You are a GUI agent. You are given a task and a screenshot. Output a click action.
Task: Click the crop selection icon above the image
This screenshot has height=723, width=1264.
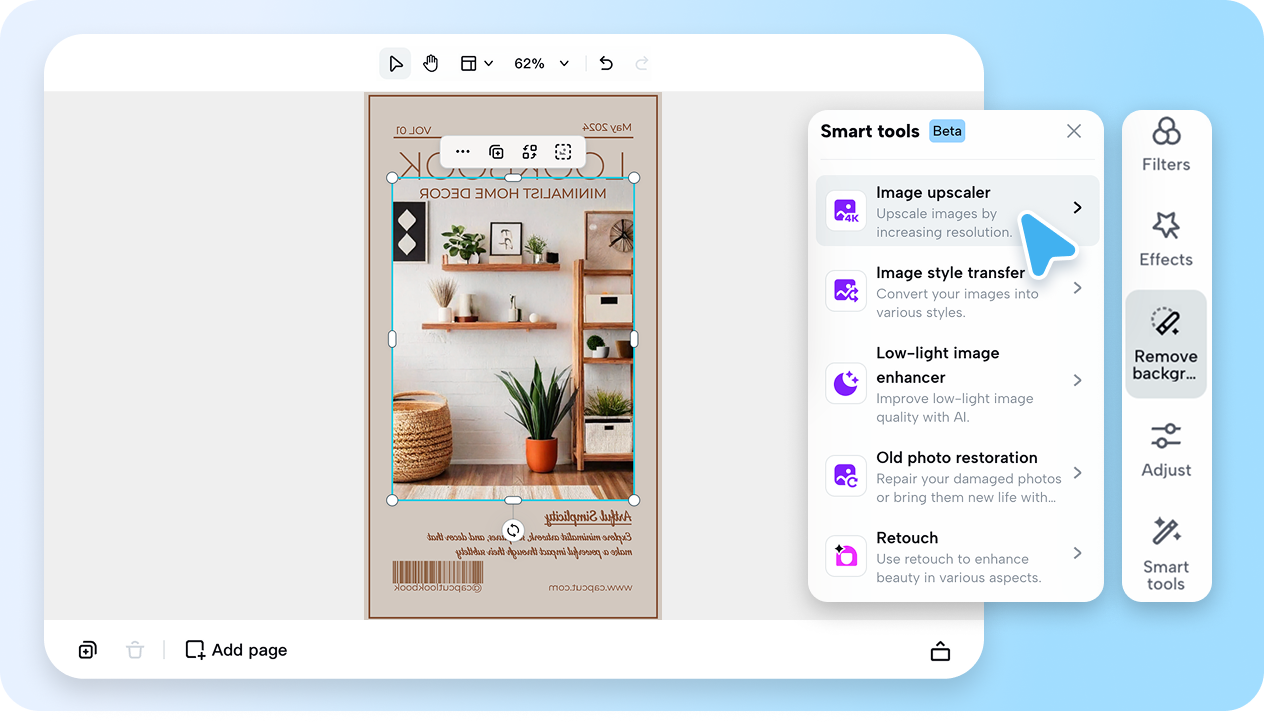pos(563,151)
